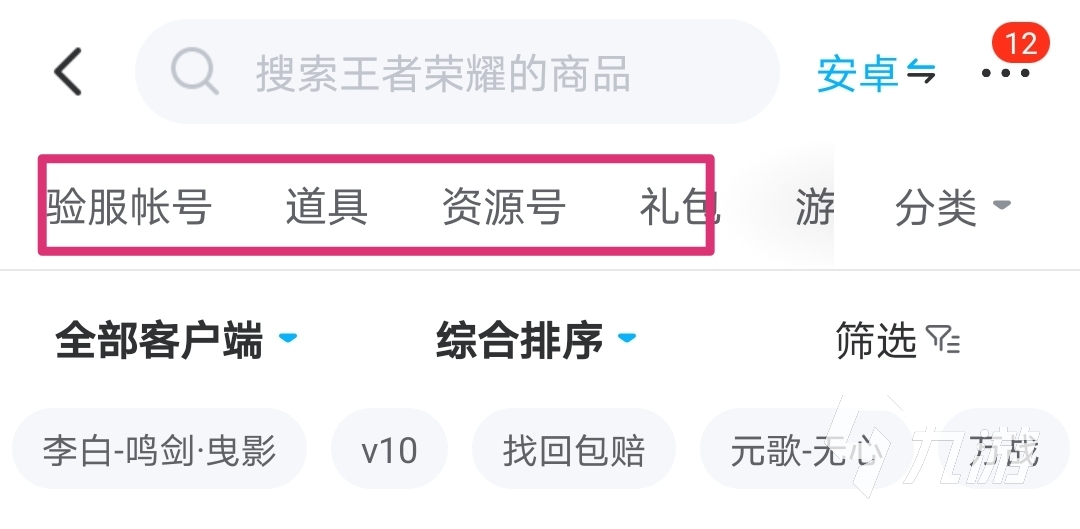Open the 验服帐号 tab
1080x529 pixels.
129,207
